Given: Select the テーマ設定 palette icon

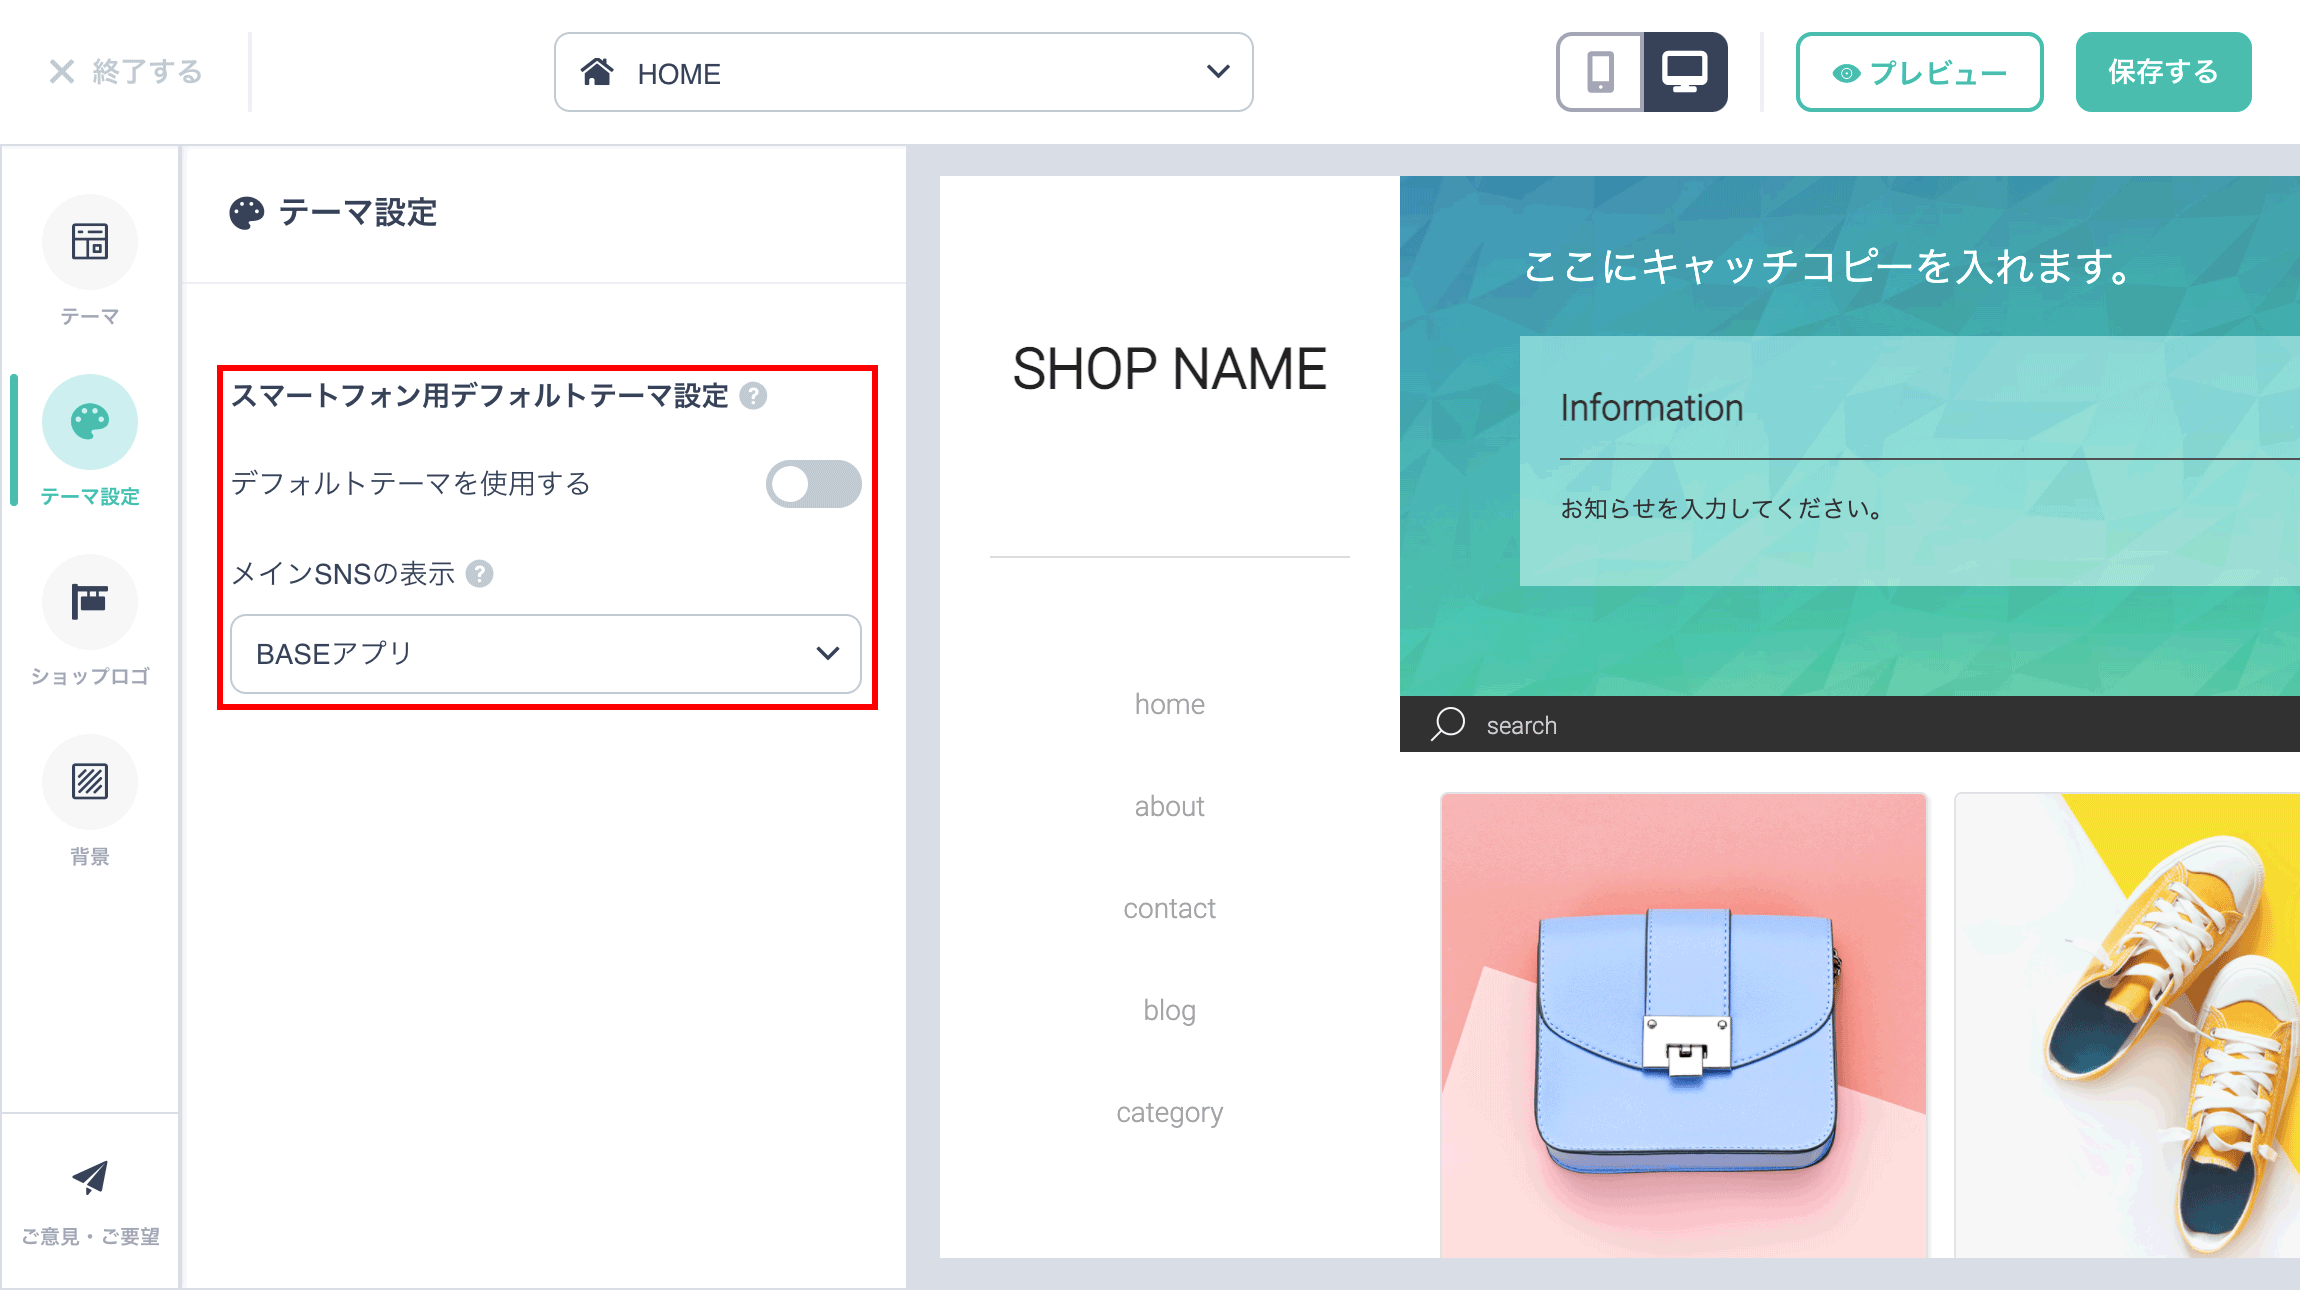Looking at the screenshot, I should [x=90, y=422].
